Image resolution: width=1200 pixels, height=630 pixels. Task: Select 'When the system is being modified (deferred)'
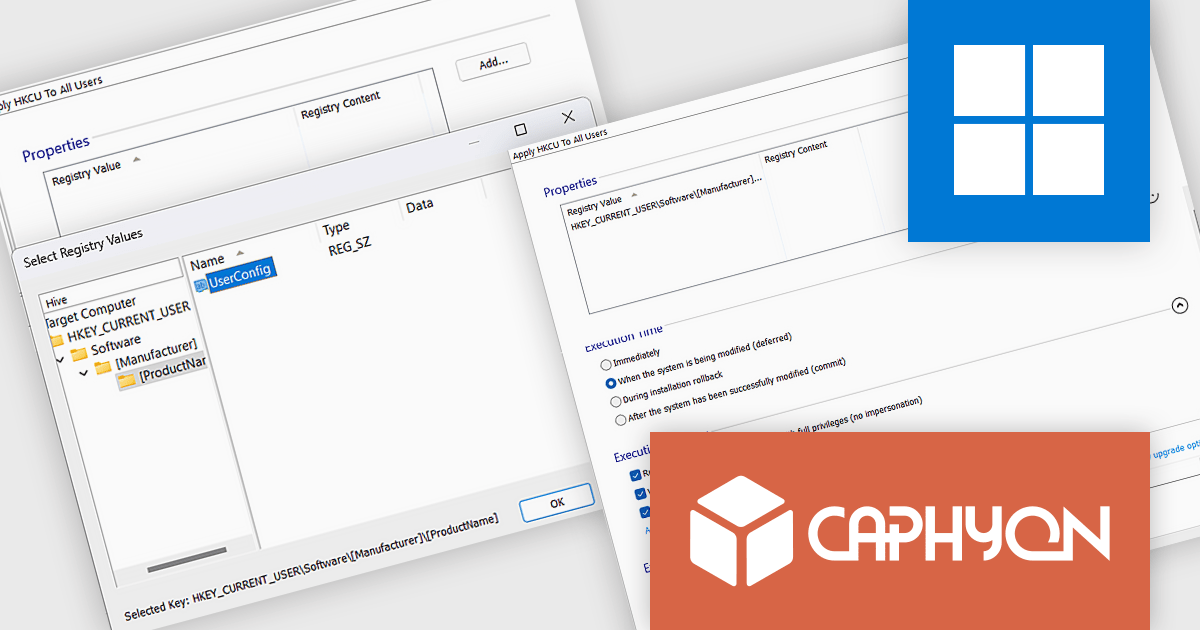coord(611,383)
